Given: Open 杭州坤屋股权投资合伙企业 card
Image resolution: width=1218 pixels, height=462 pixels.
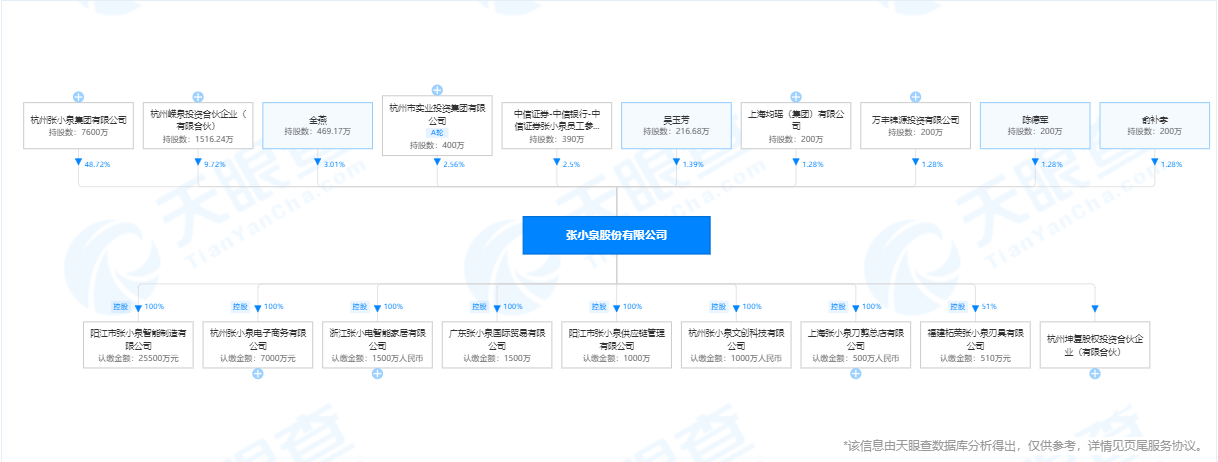Looking at the screenshot, I should [1095, 344].
